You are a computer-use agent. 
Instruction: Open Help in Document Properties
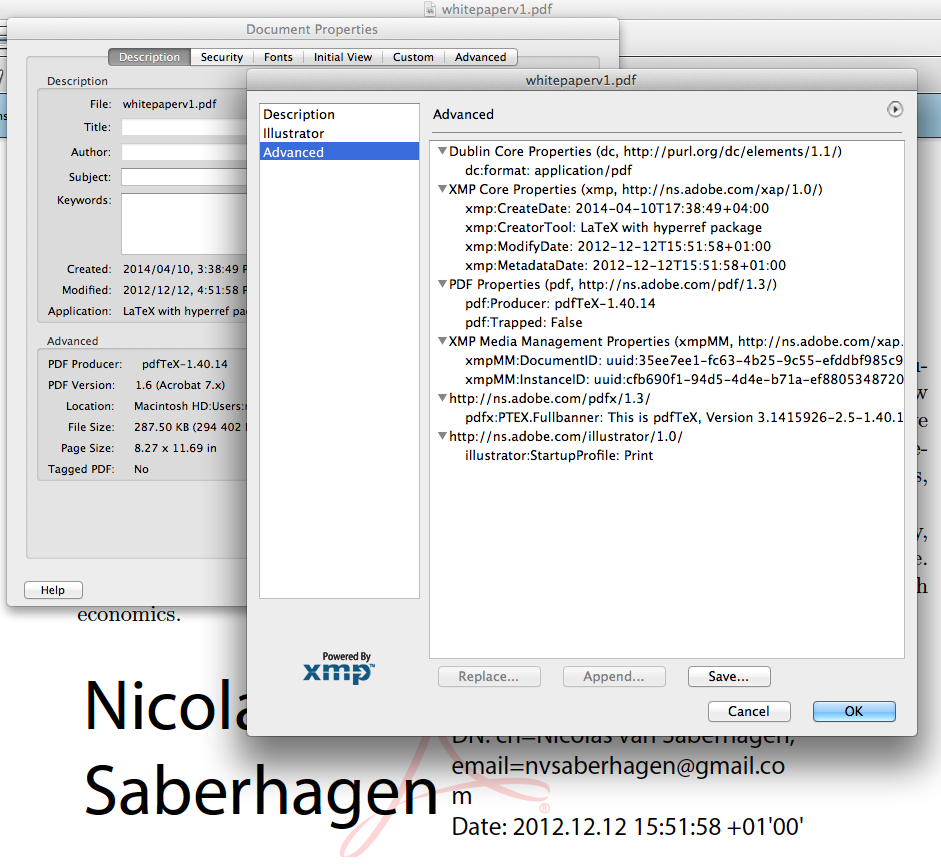coord(53,590)
